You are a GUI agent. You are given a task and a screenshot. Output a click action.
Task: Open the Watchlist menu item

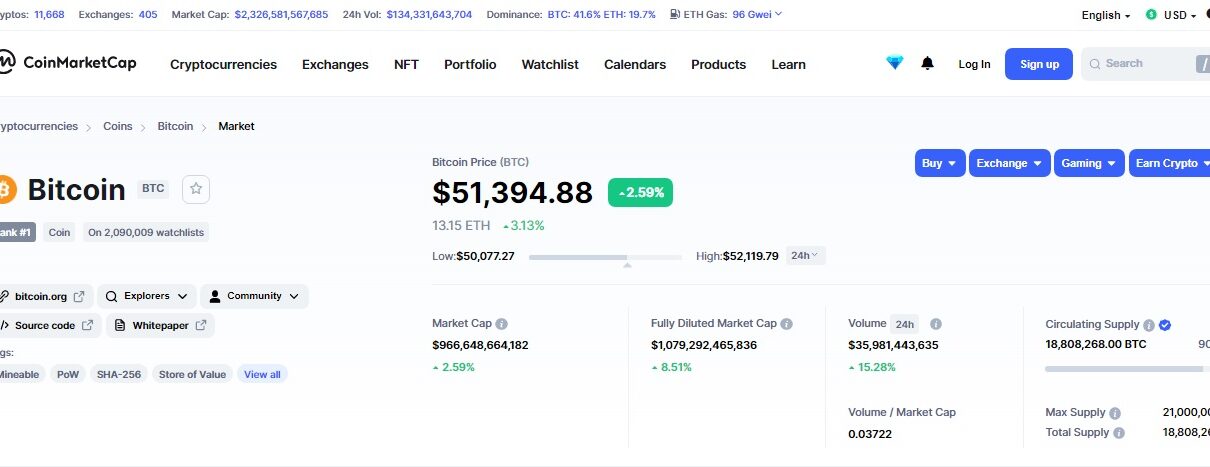click(550, 64)
